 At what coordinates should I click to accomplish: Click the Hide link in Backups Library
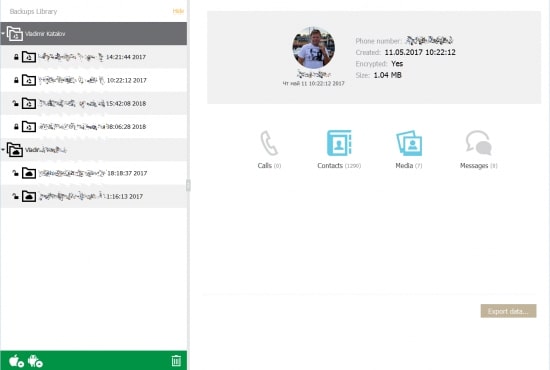tap(178, 11)
